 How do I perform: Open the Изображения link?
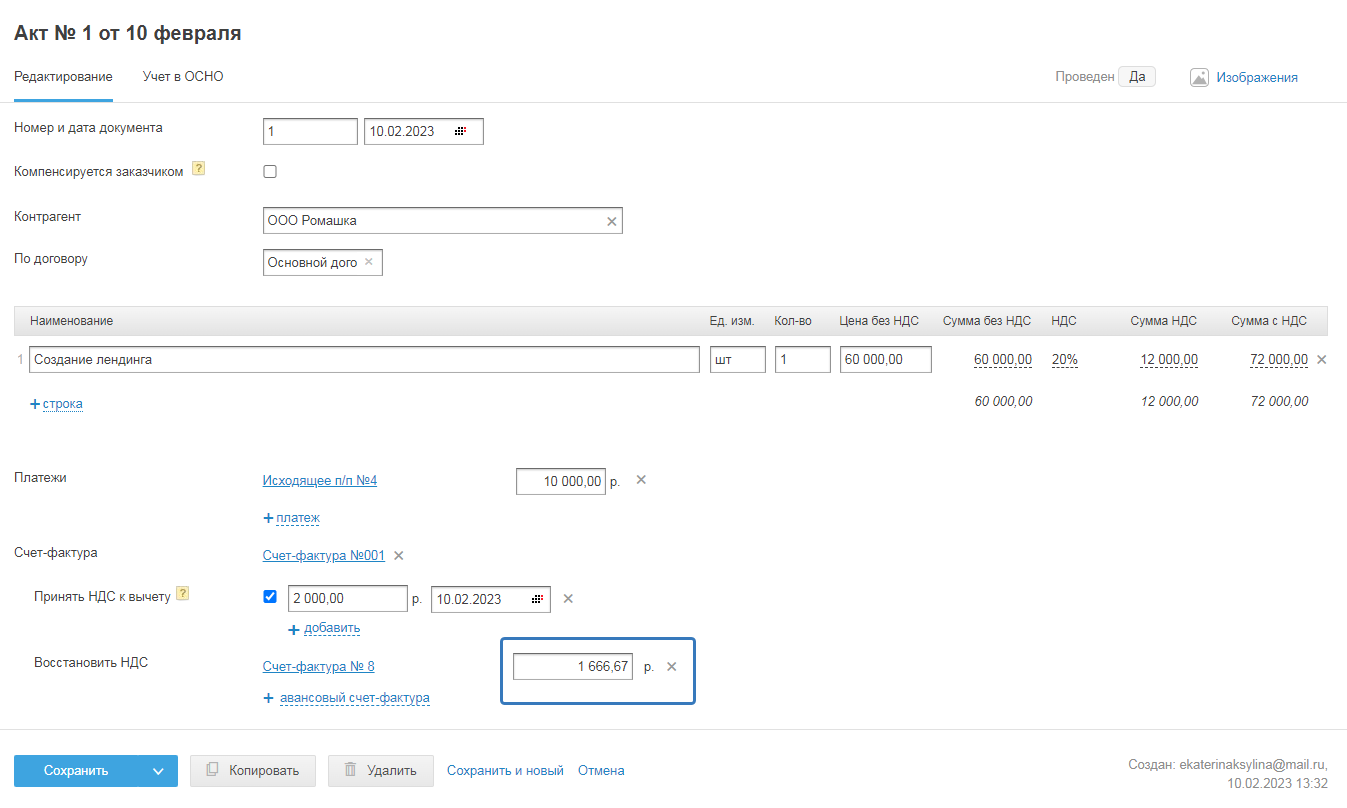[1257, 77]
